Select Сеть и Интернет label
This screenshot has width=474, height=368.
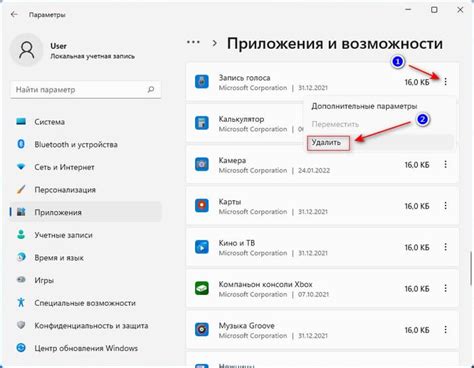click(64, 167)
